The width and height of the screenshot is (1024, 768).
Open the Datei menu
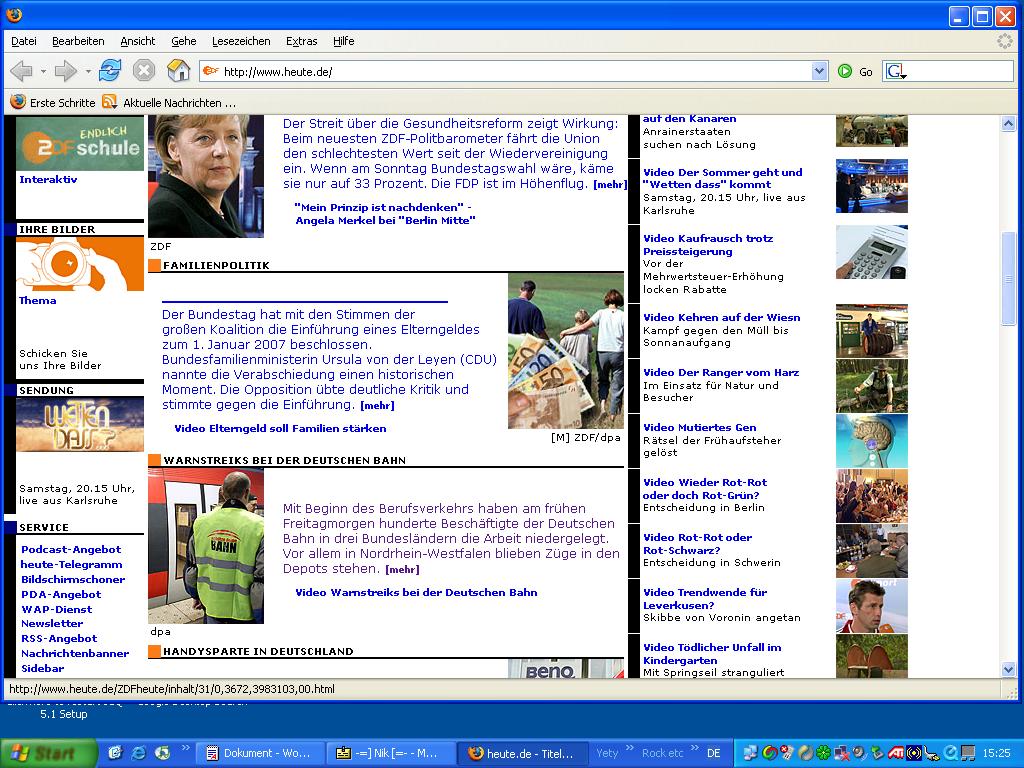pos(24,41)
